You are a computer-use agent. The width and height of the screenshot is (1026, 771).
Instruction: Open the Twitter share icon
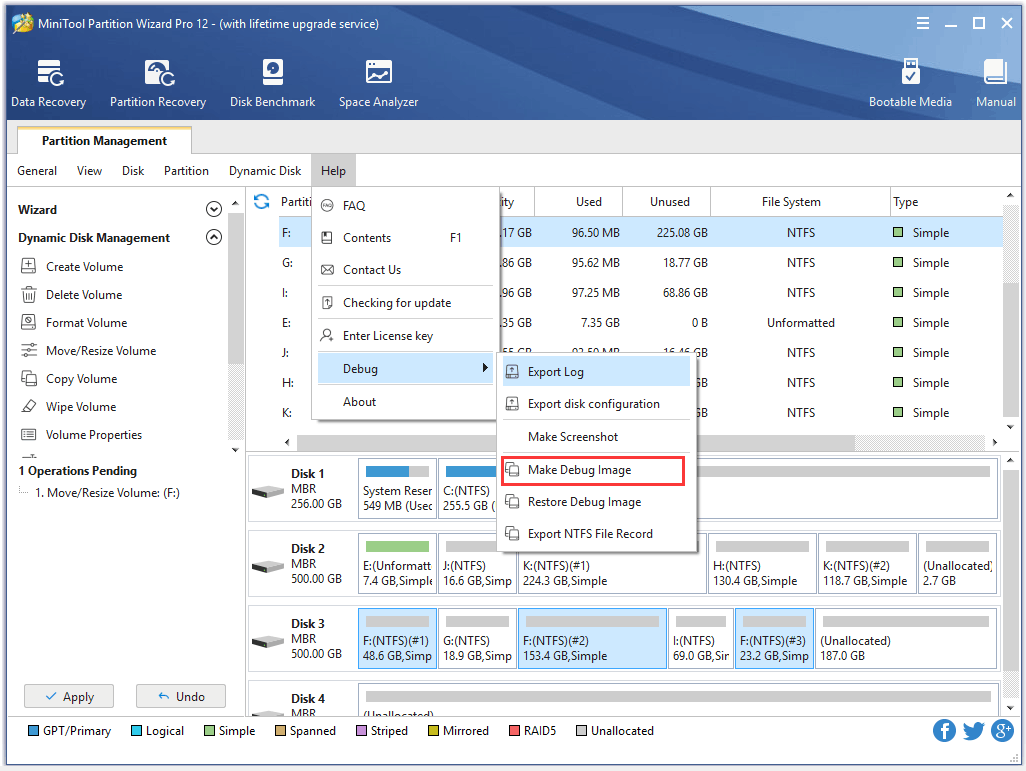click(973, 730)
